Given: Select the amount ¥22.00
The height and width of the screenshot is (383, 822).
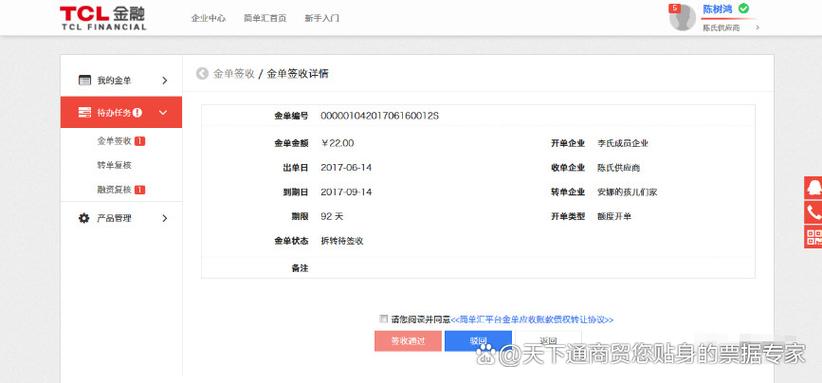Looking at the screenshot, I should click(x=338, y=143).
